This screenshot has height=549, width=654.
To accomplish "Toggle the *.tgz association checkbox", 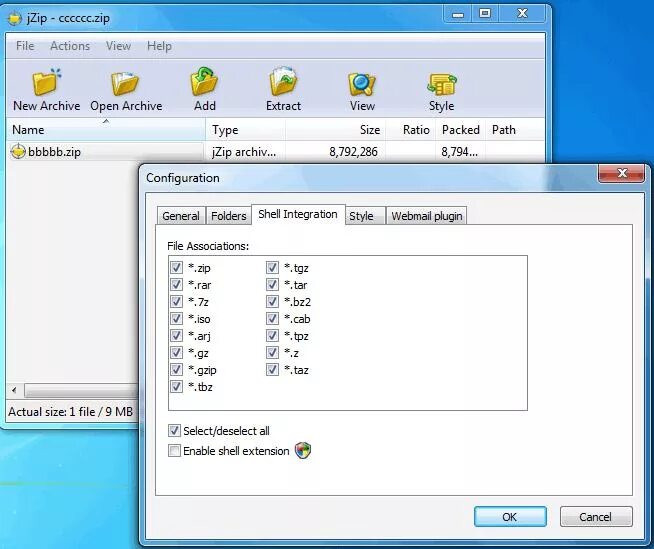I will tap(272, 267).
